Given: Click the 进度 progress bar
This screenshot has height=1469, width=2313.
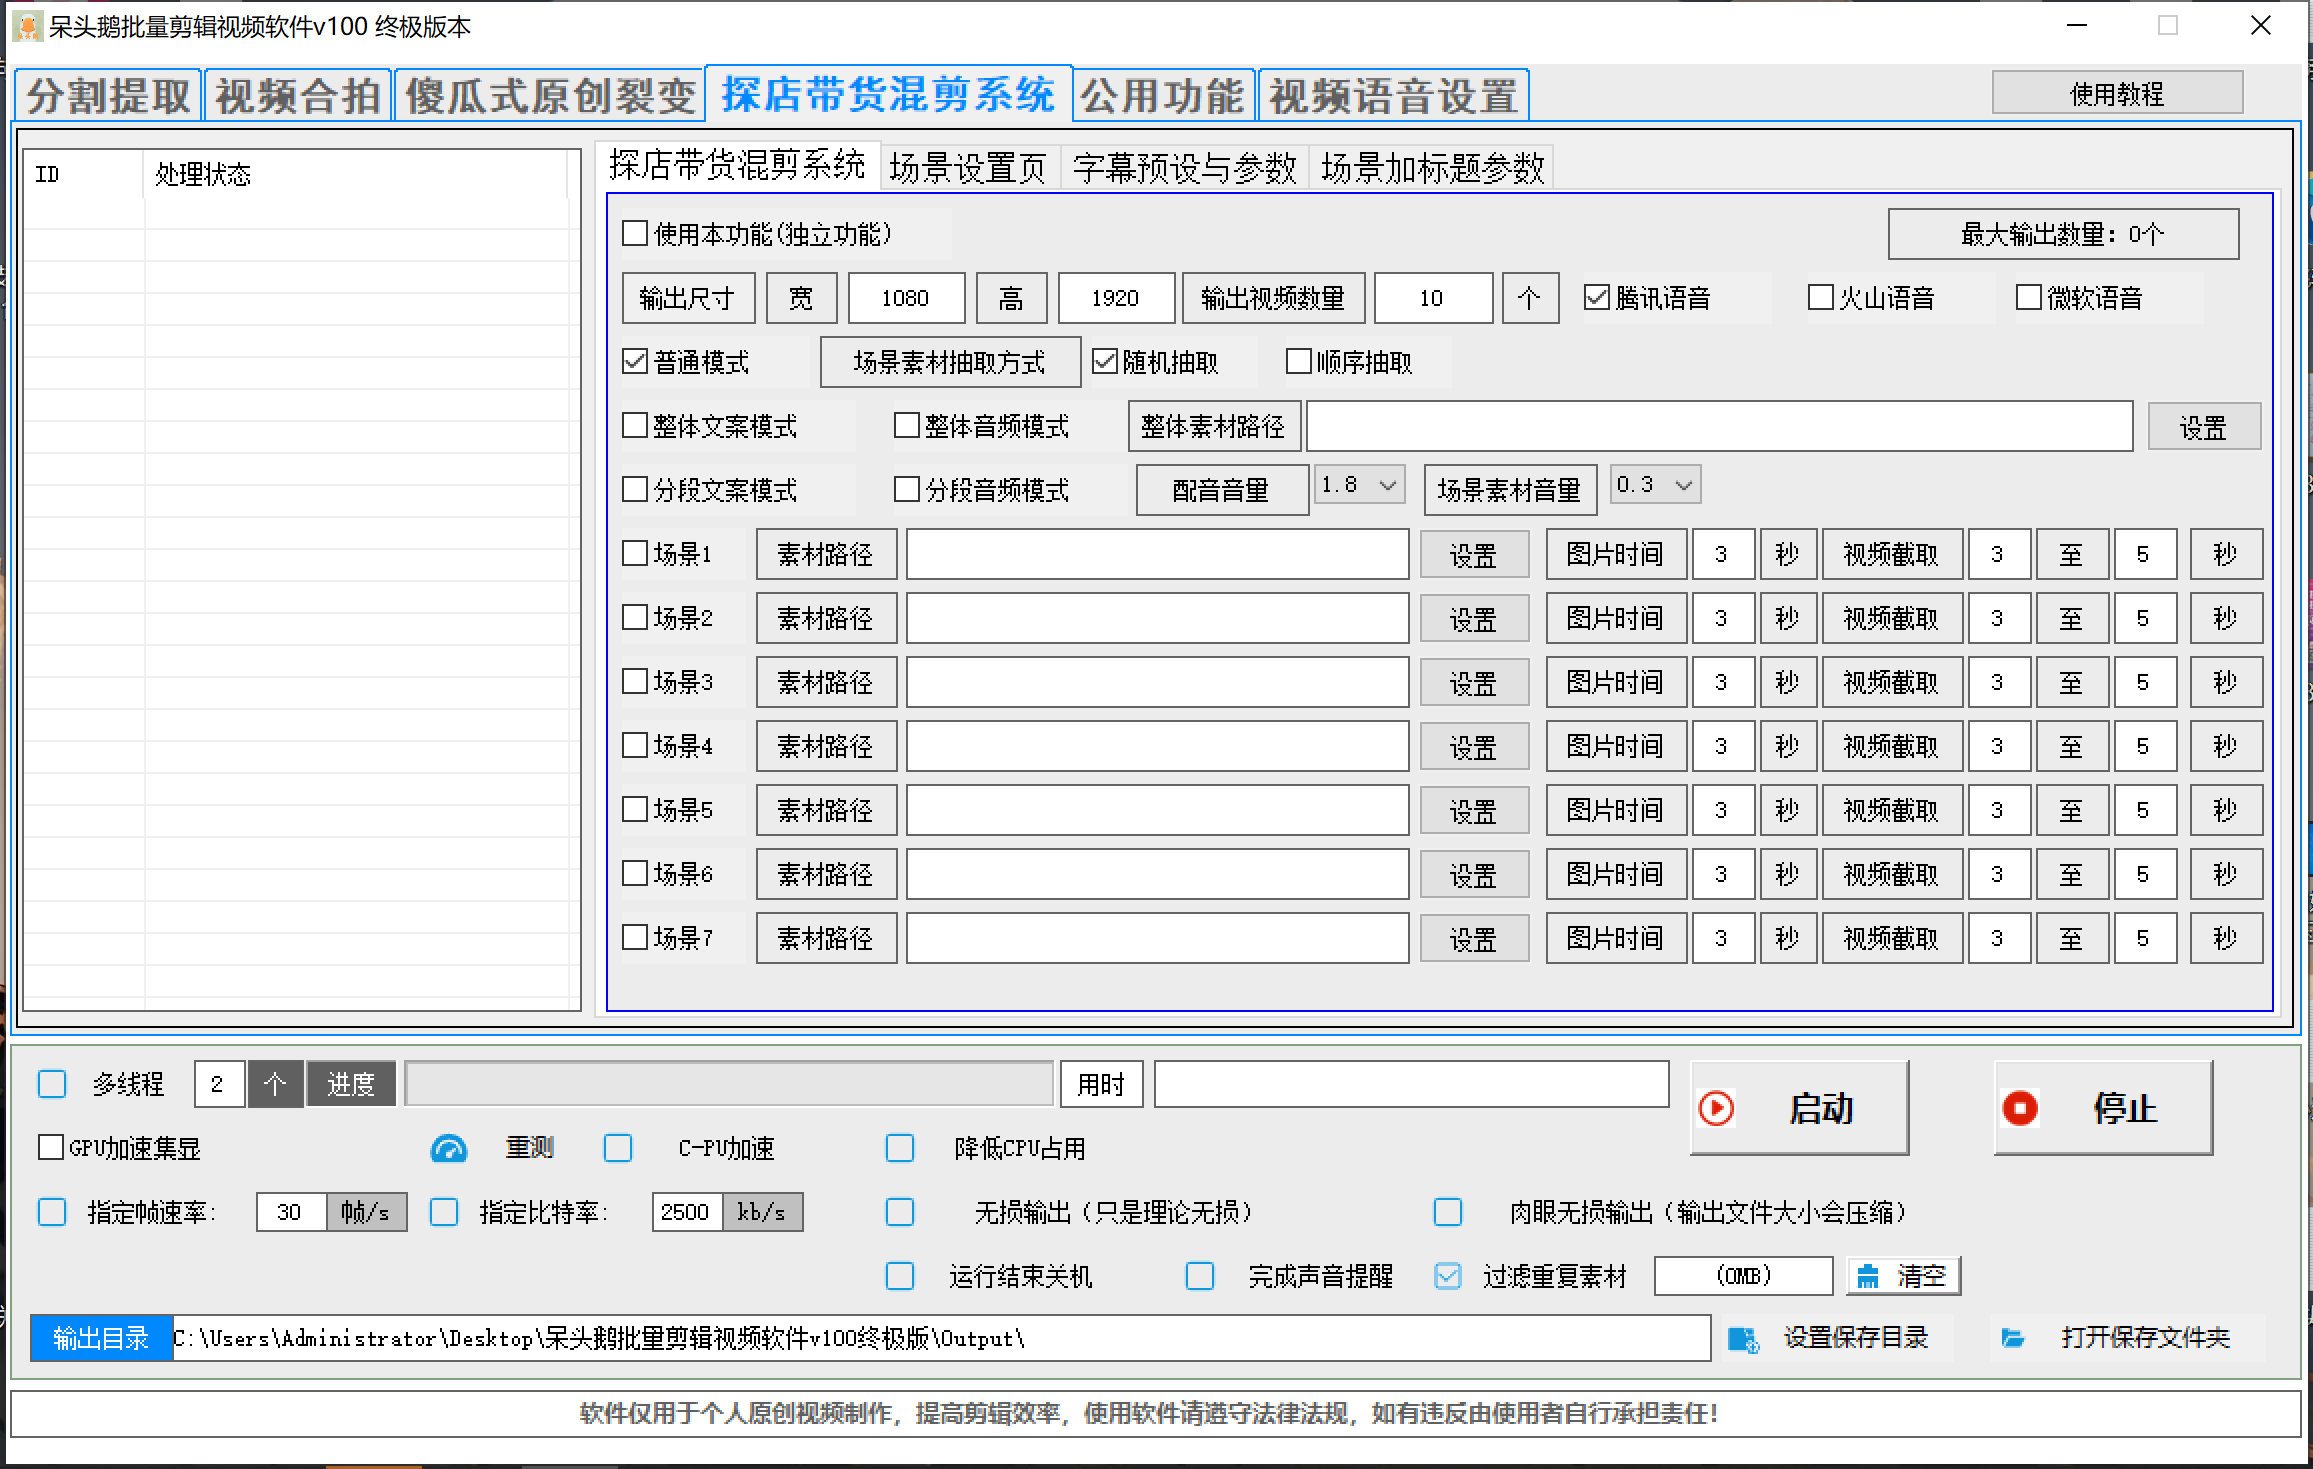Looking at the screenshot, I should point(728,1084).
